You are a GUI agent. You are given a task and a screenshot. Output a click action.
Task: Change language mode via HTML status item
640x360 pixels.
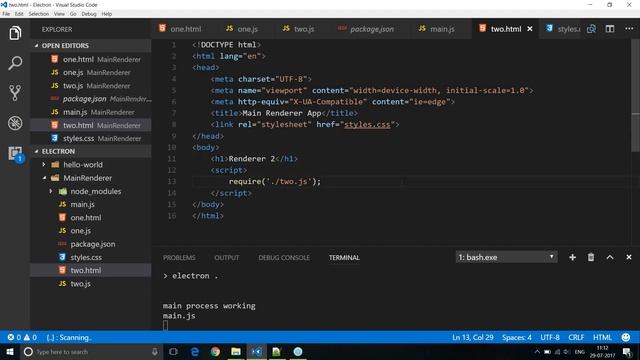[602, 338]
